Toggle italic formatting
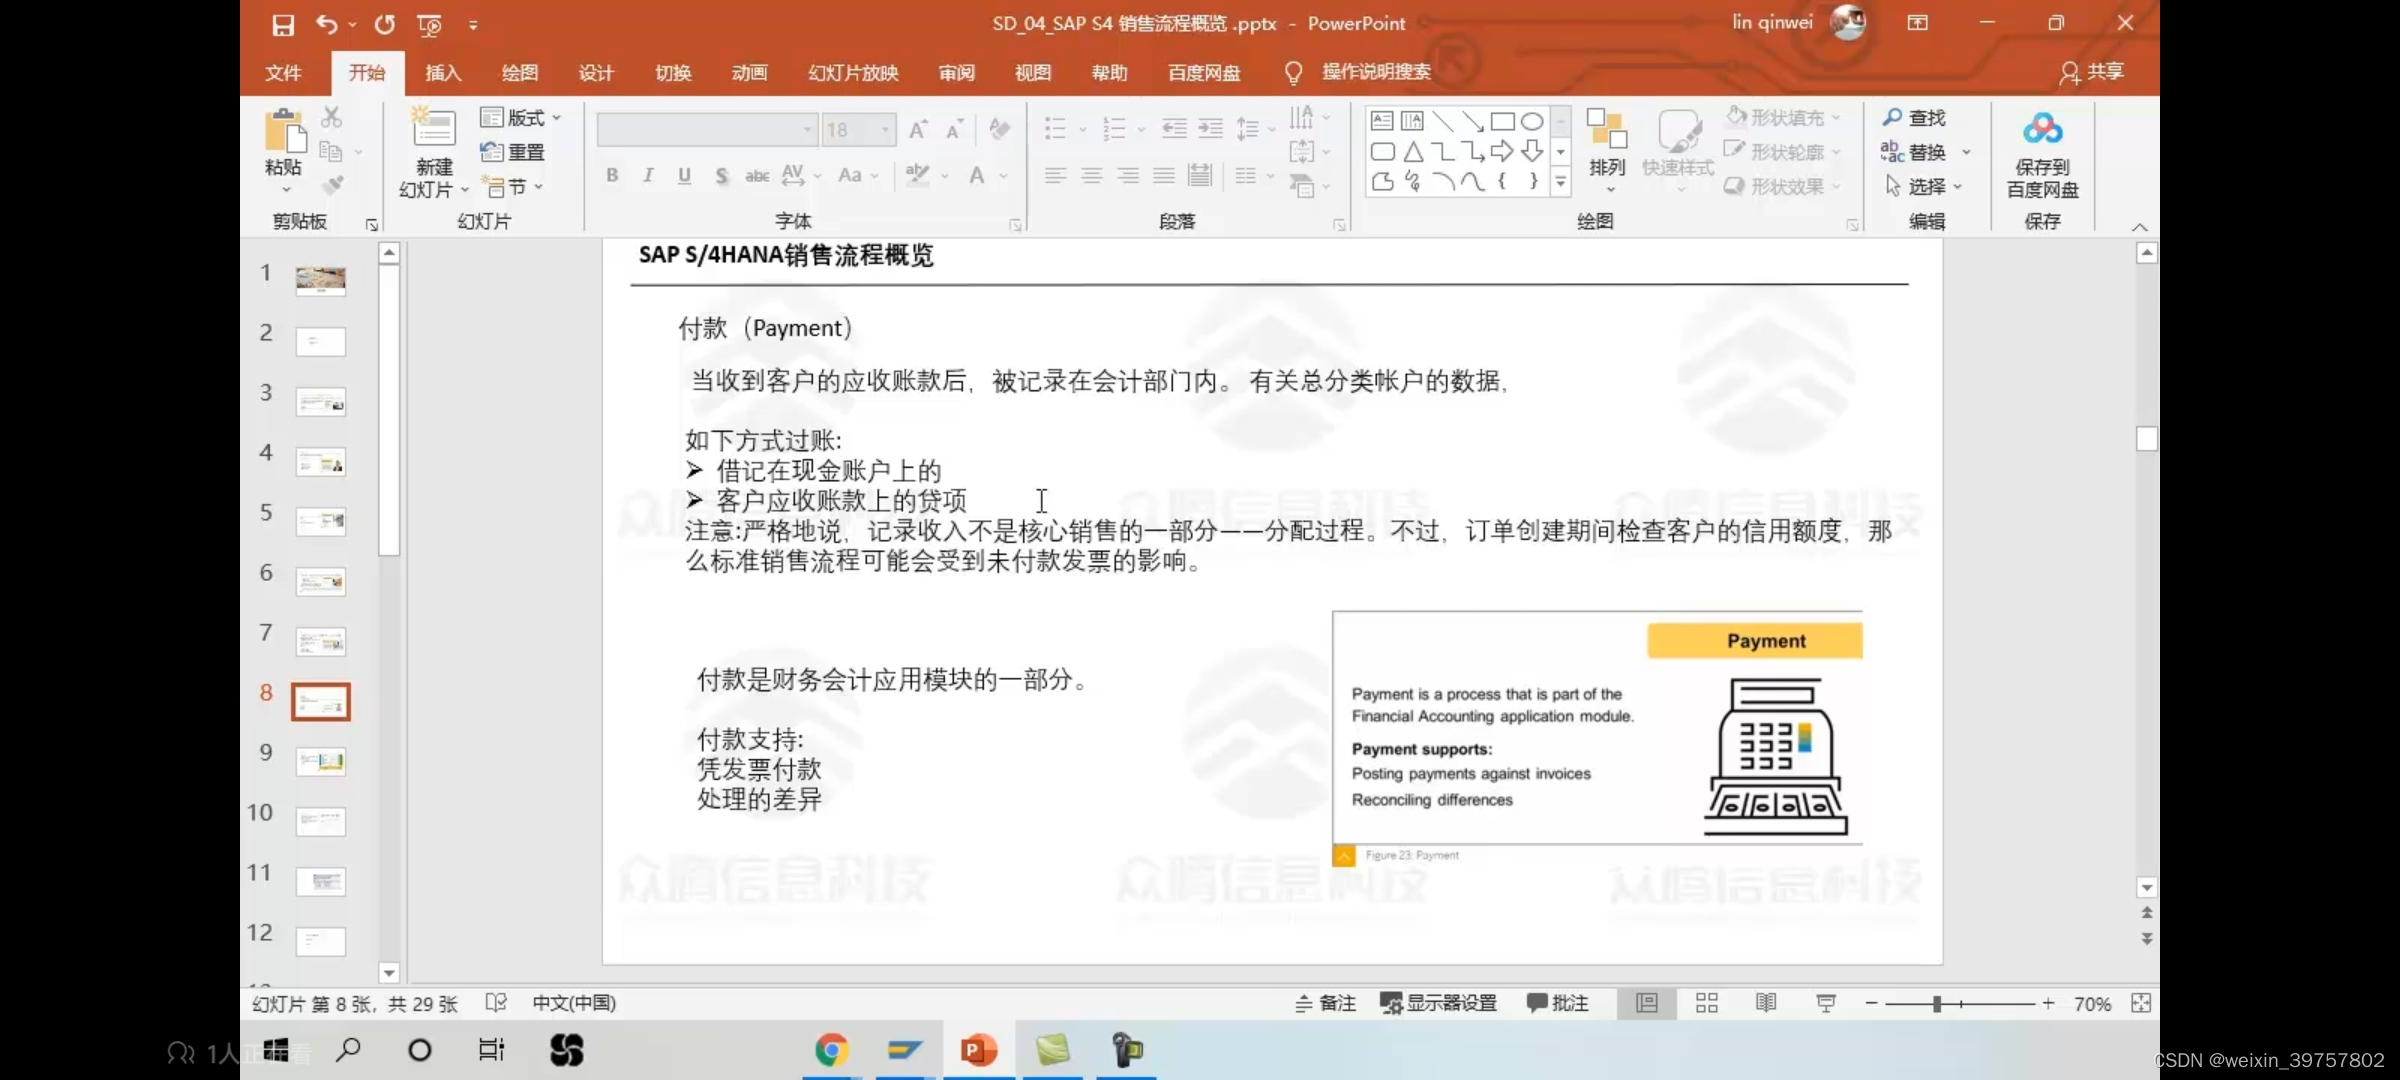 [648, 175]
